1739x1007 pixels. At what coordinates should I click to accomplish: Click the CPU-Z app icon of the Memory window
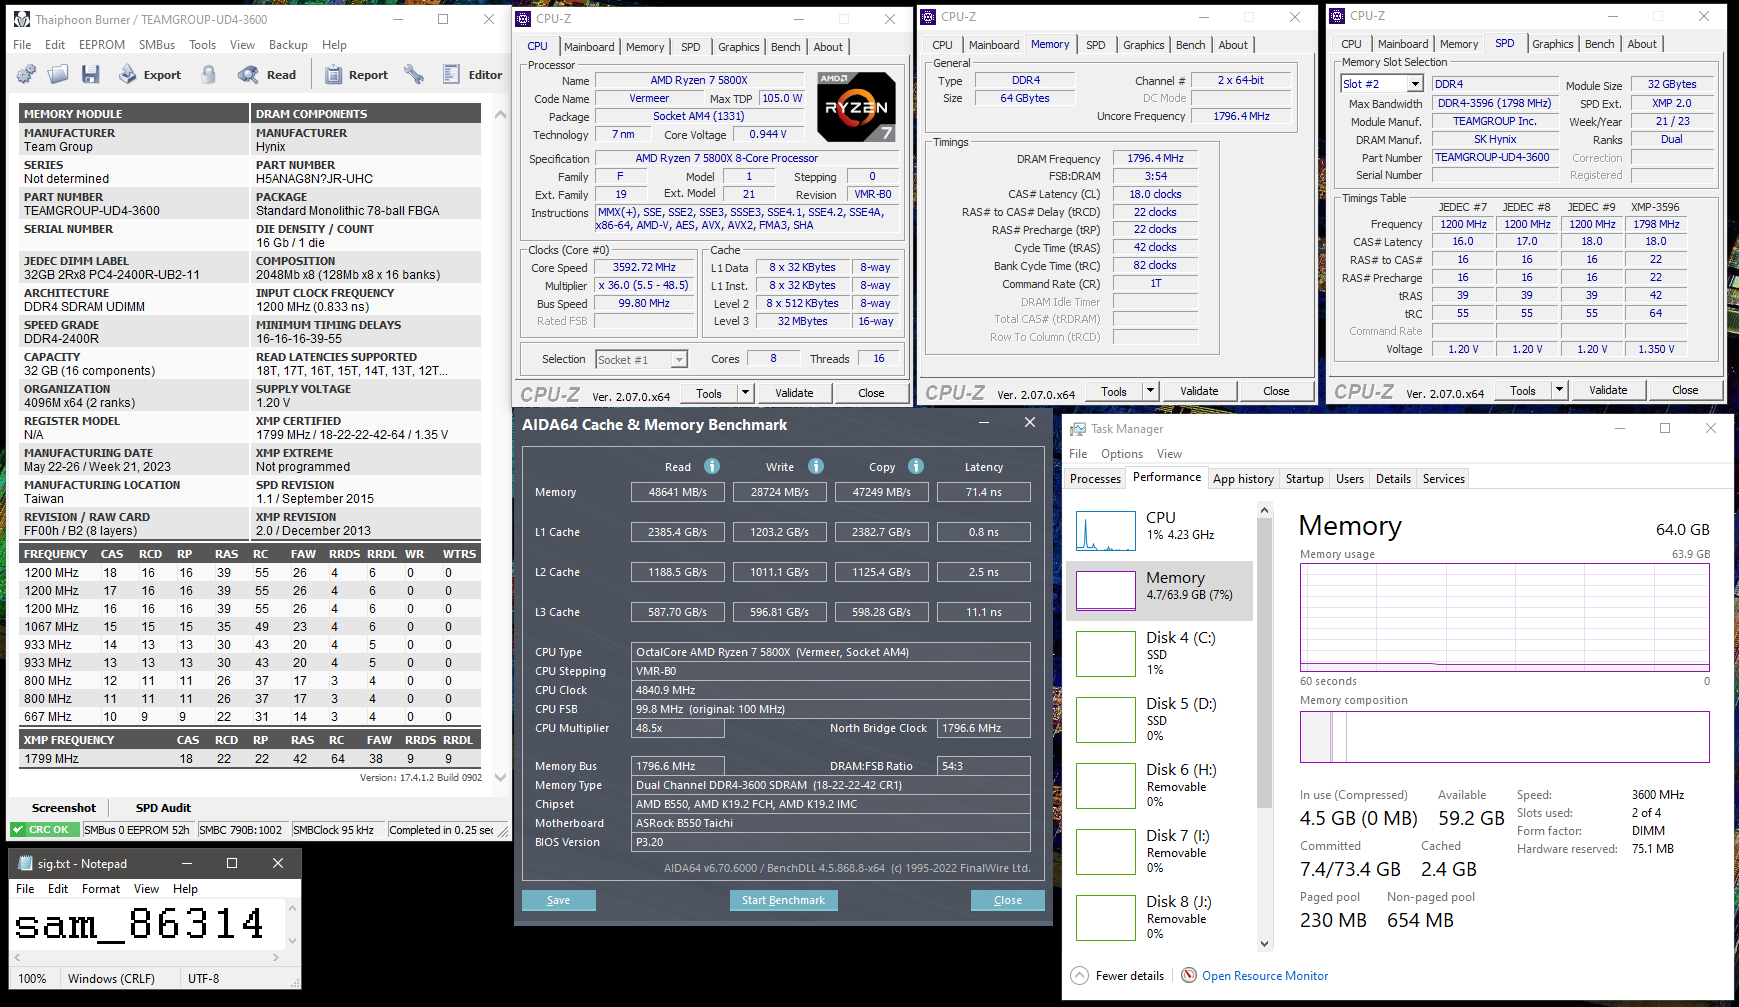click(x=928, y=17)
